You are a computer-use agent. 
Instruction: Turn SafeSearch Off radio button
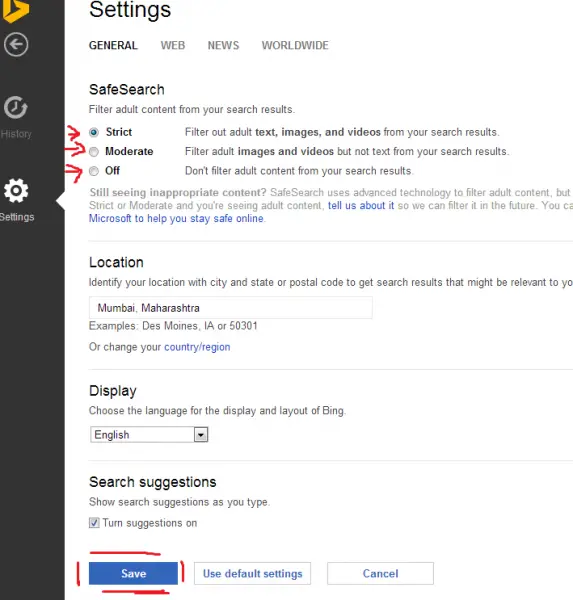click(x=94, y=171)
